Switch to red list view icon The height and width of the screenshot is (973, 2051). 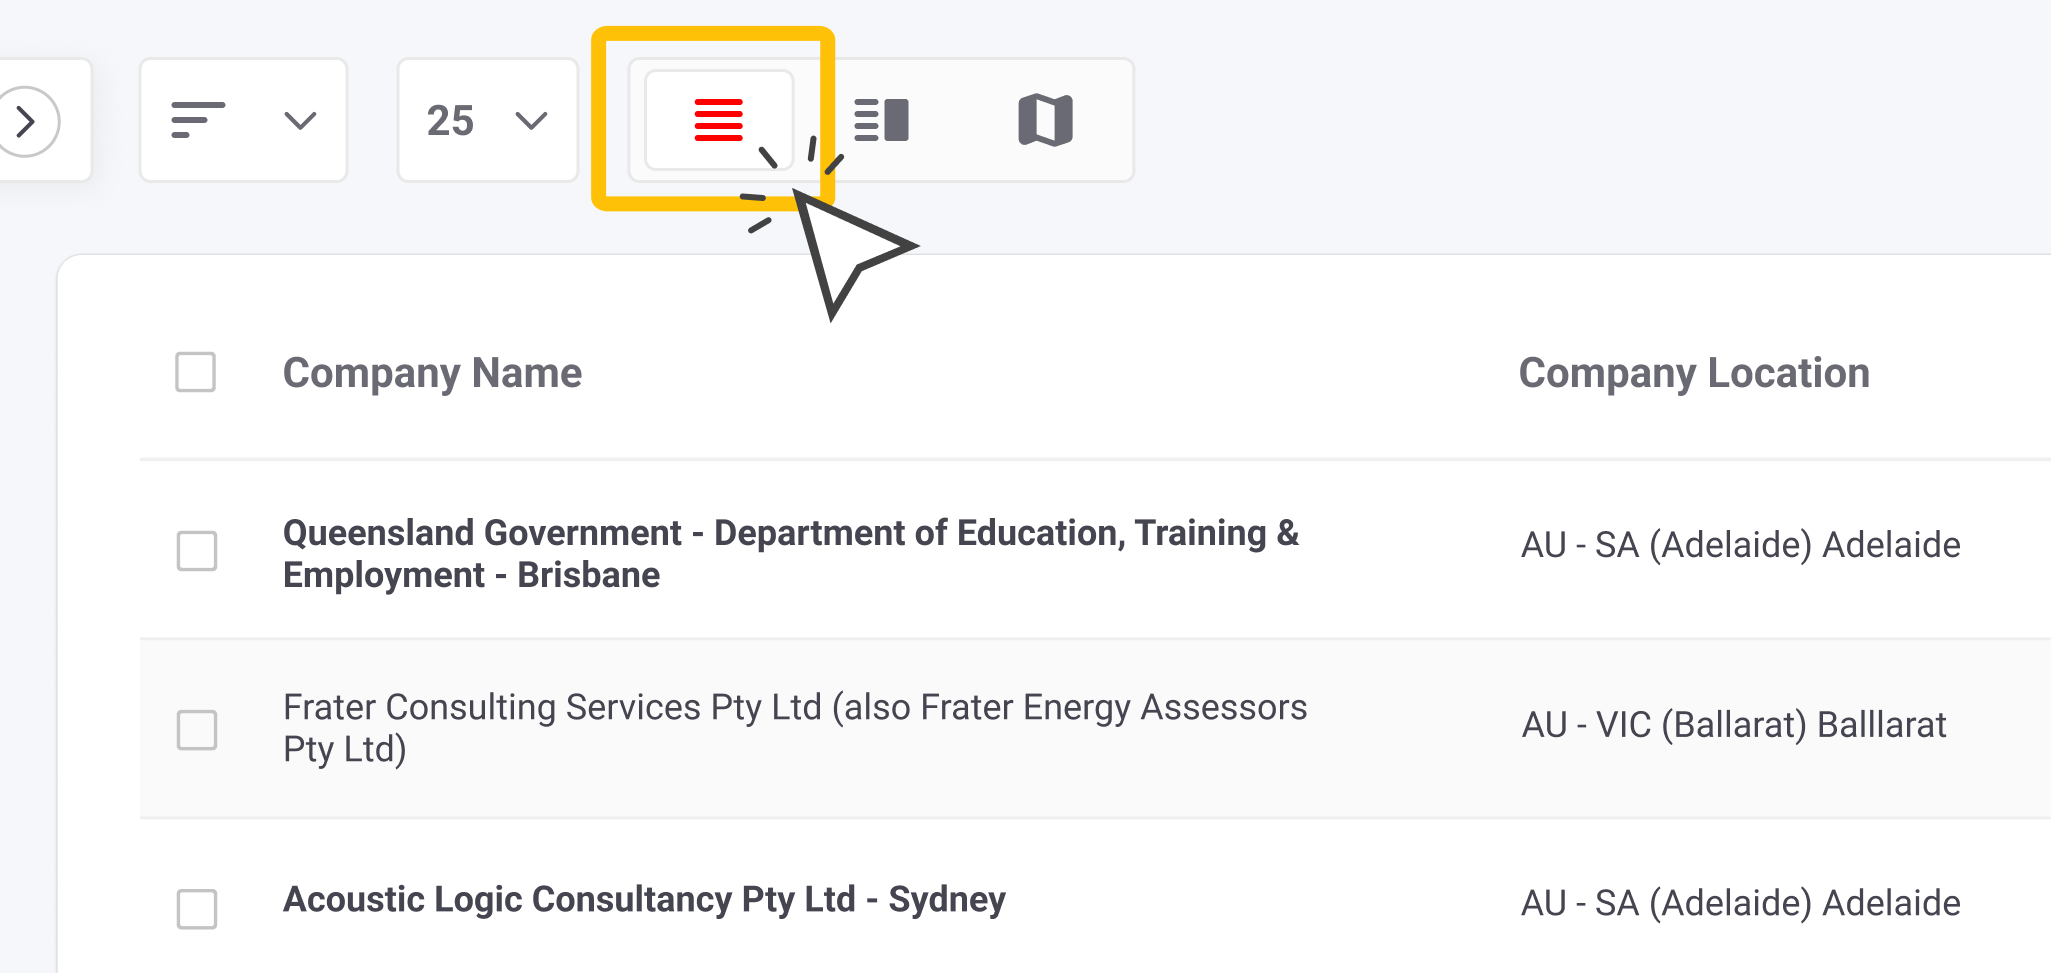[x=718, y=120]
